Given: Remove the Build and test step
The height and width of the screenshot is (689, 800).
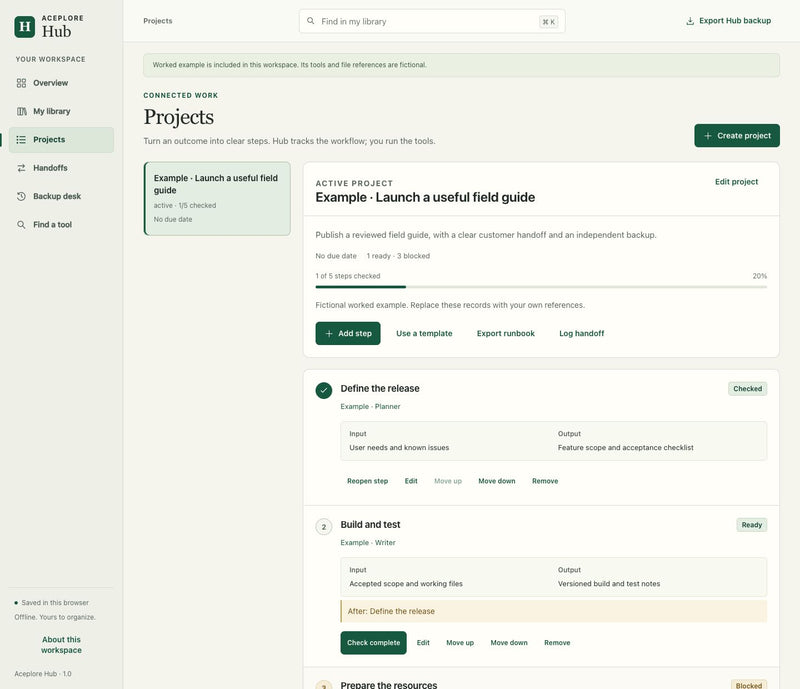Looking at the screenshot, I should tap(557, 643).
